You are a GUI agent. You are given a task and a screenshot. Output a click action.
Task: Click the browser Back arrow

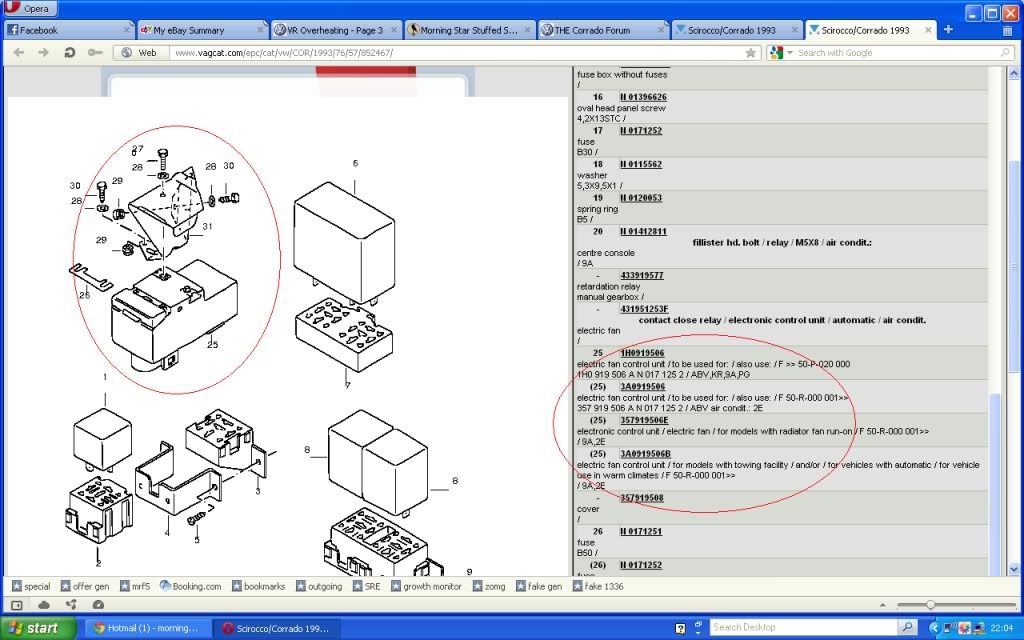19,52
